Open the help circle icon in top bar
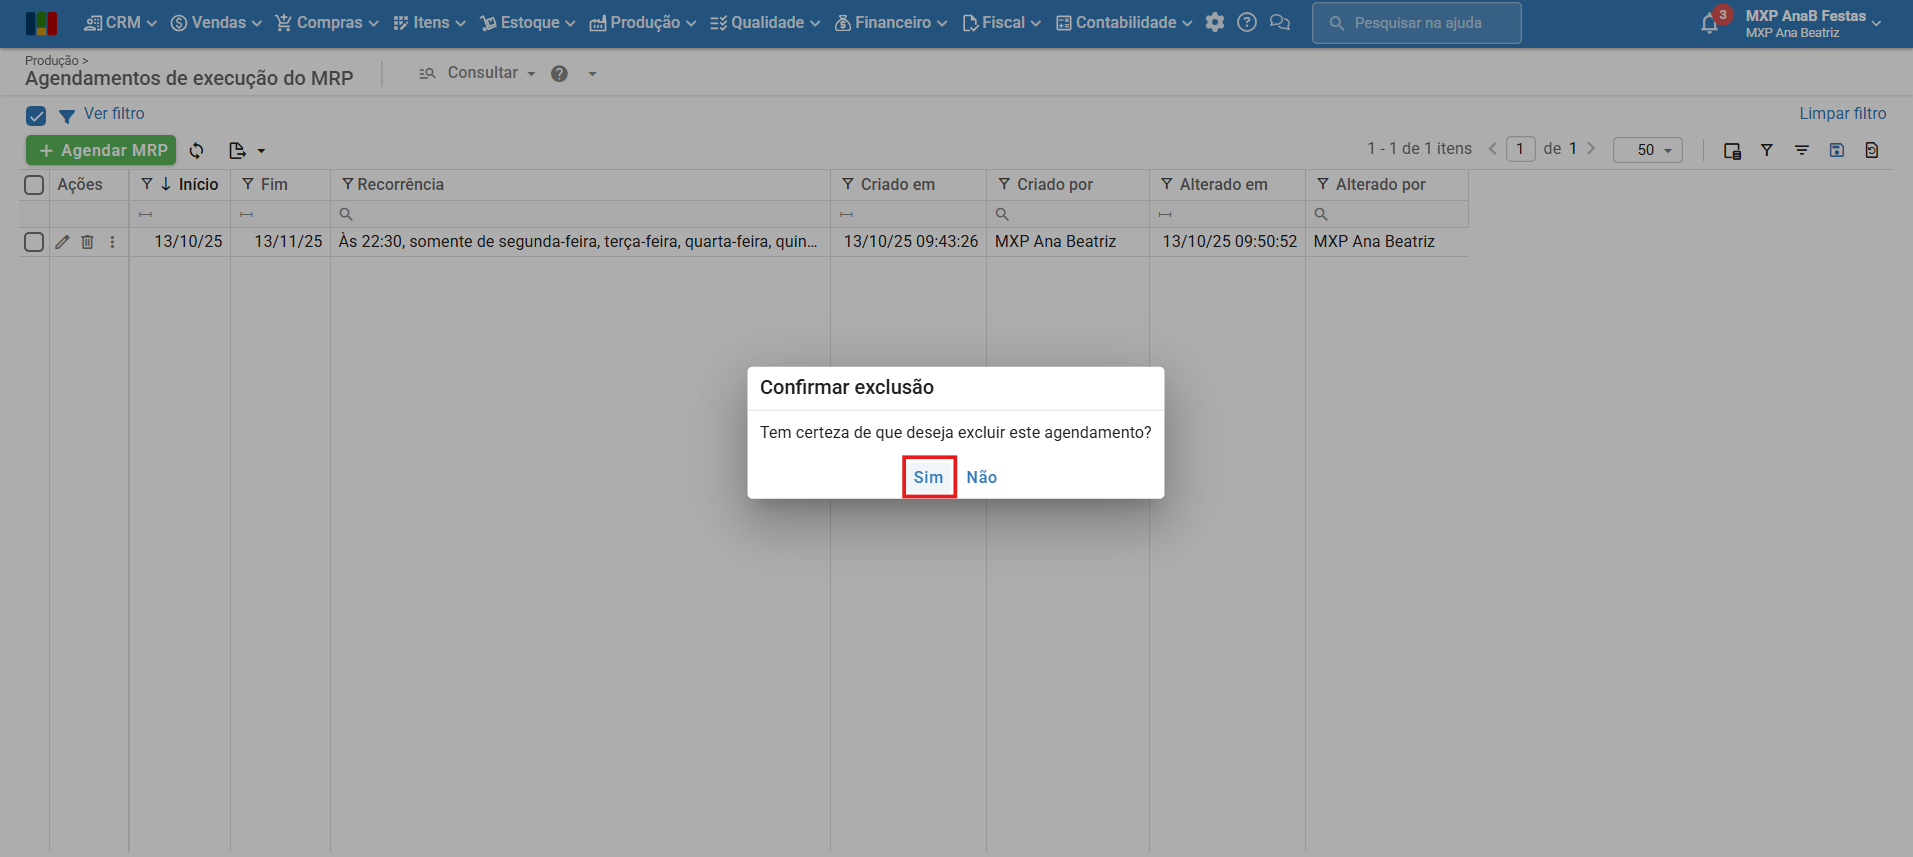Image resolution: width=1913 pixels, height=857 pixels. point(1247,22)
